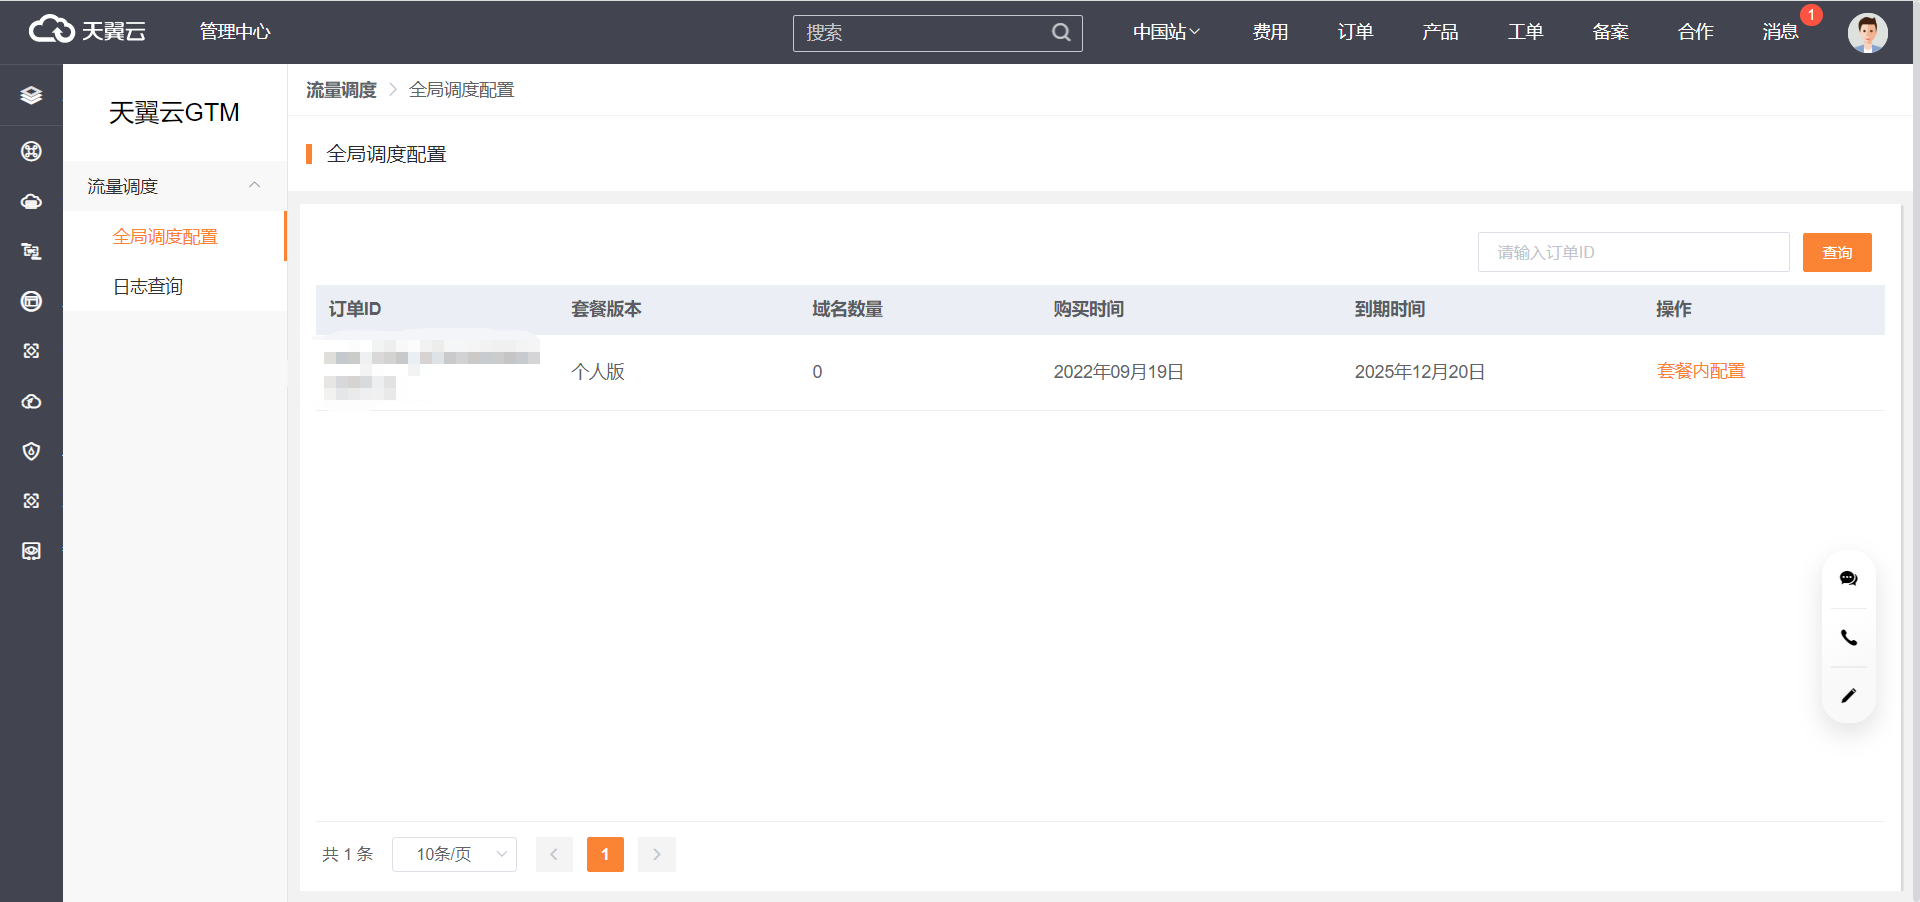This screenshot has height=902, width=1920.
Task: Open 消息 messages
Action: 1780,32
